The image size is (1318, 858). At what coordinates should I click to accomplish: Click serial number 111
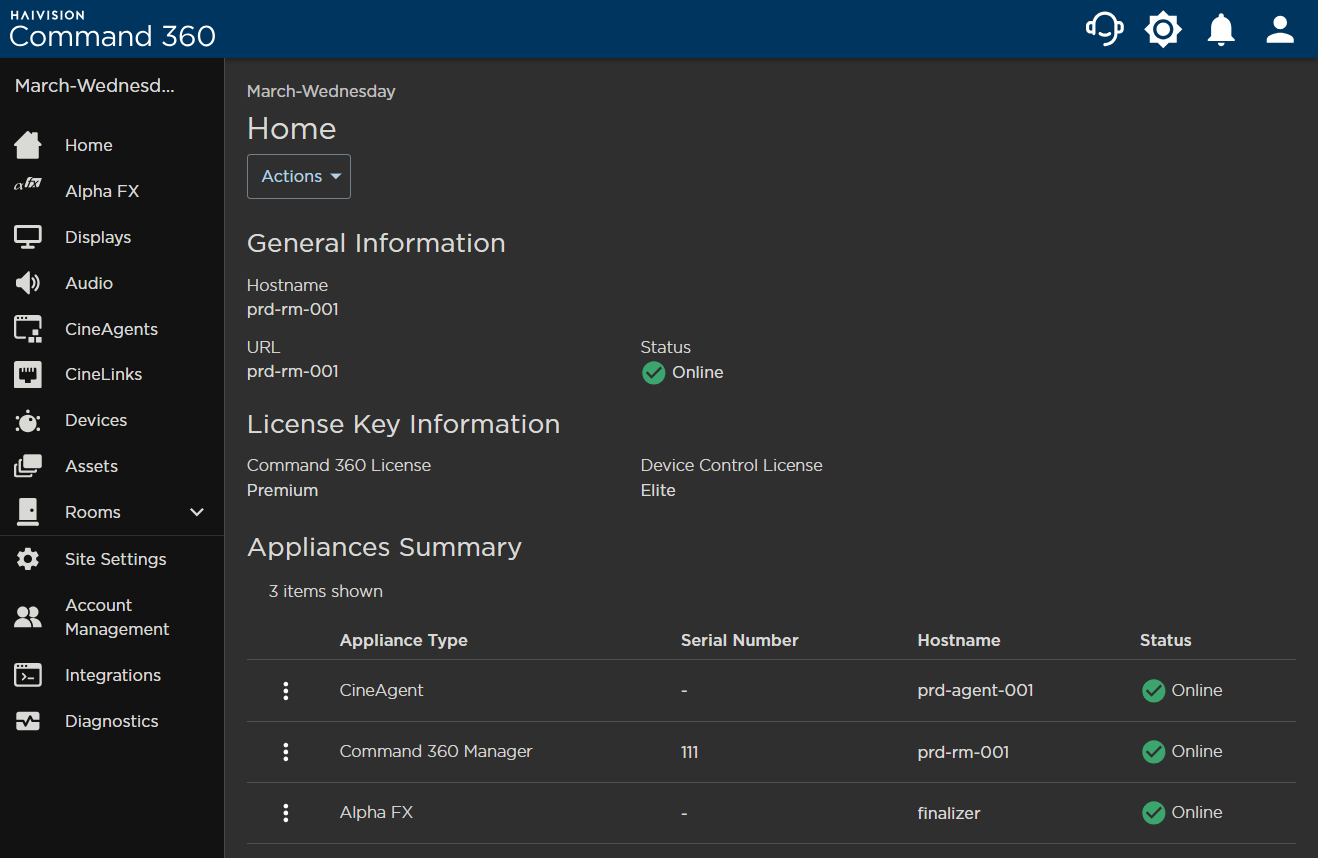[689, 752]
